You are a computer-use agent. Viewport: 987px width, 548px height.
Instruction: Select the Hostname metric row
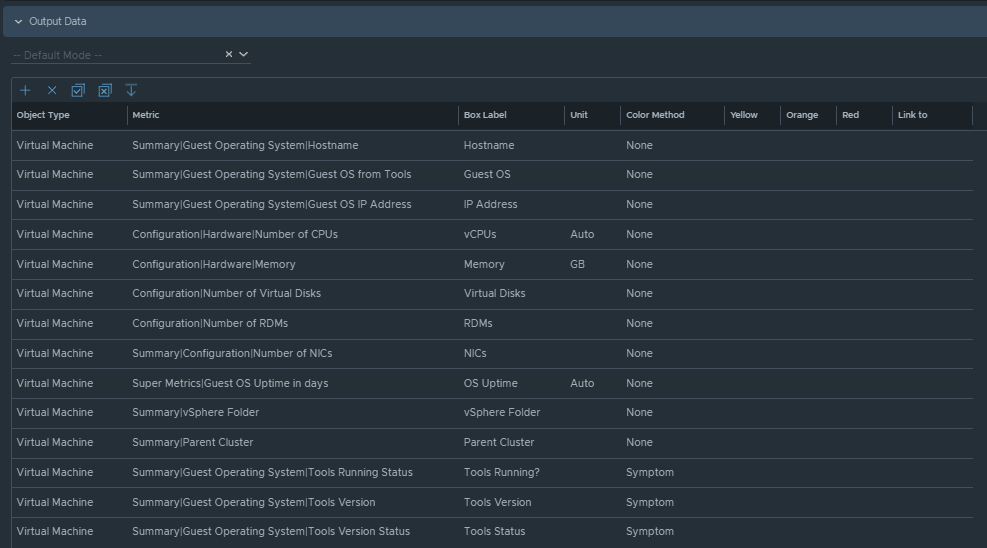click(245, 146)
